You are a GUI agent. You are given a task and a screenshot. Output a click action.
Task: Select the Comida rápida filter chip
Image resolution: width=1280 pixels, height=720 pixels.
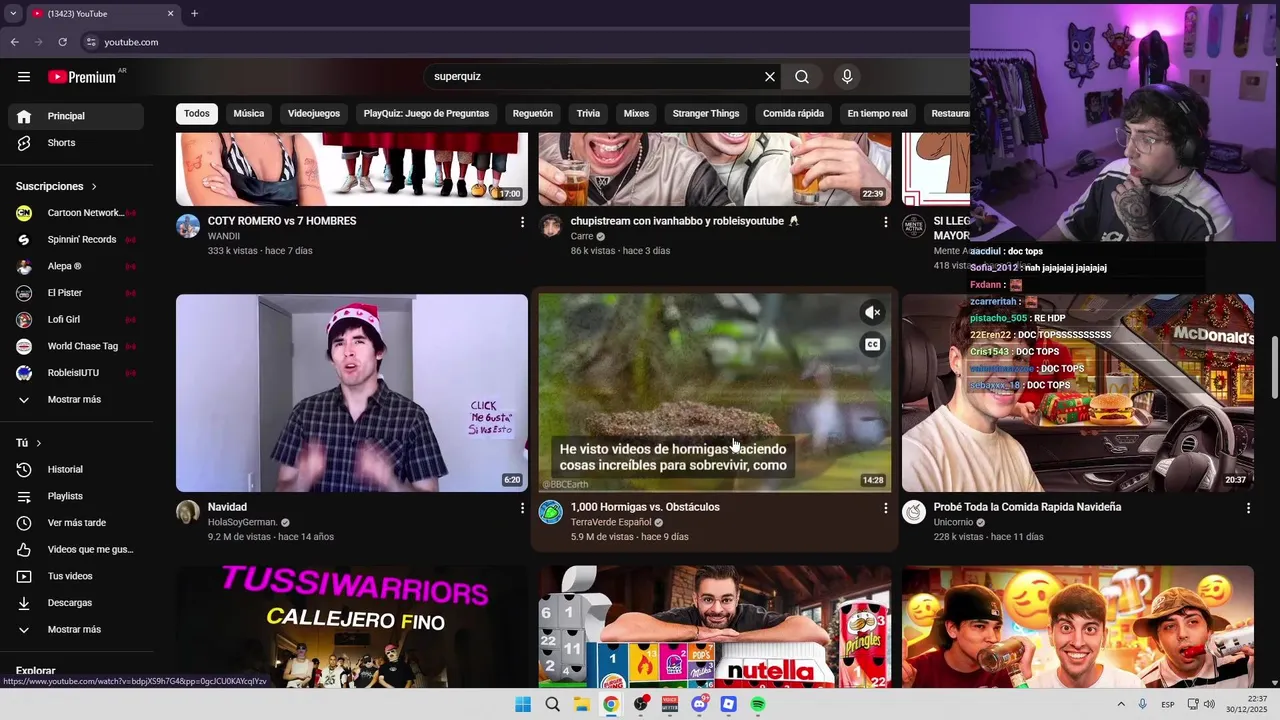793,114
